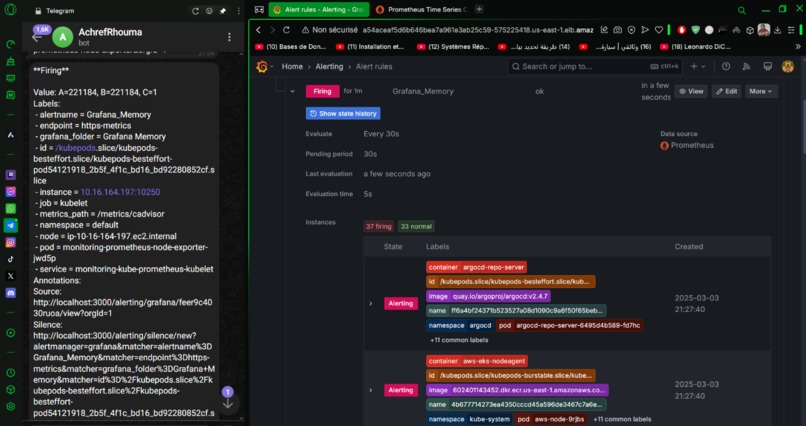Open the tab islands workspace icon

pyautogui.click(x=260, y=9)
